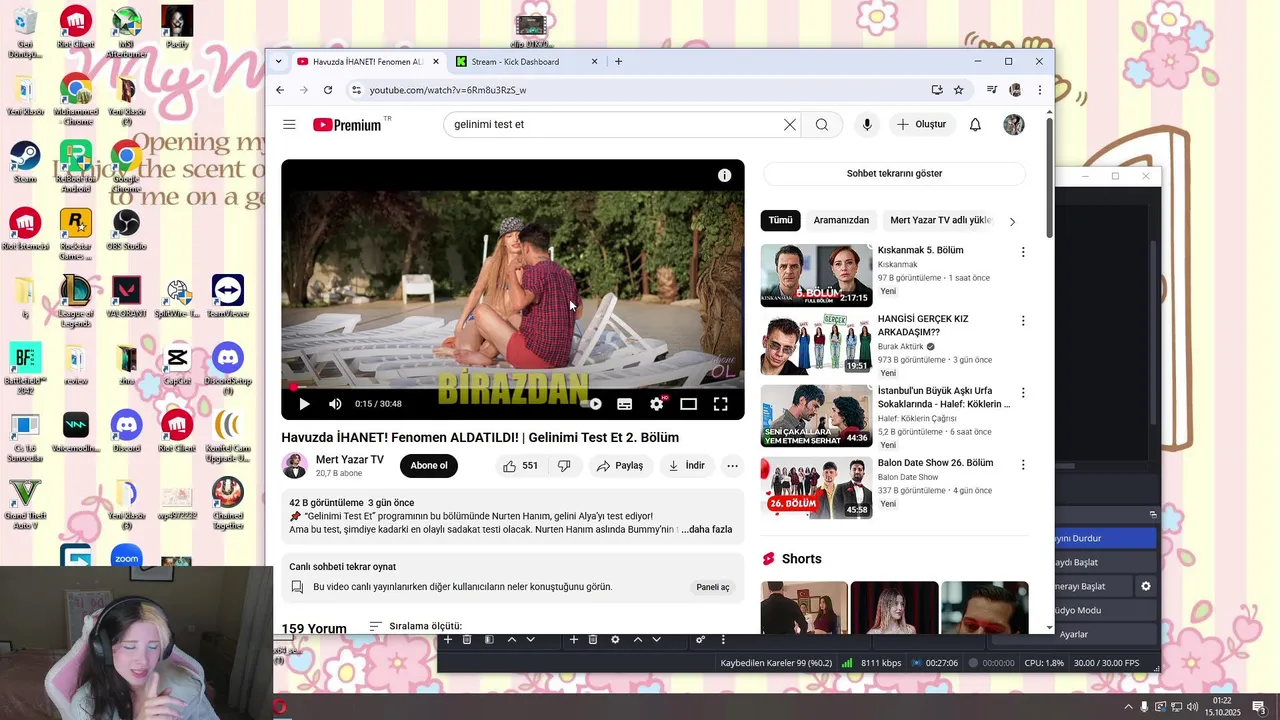Screen dimensions: 1280x720
Task: Select the Mert Yazar TV adlı yükle chip
Action: (940, 220)
